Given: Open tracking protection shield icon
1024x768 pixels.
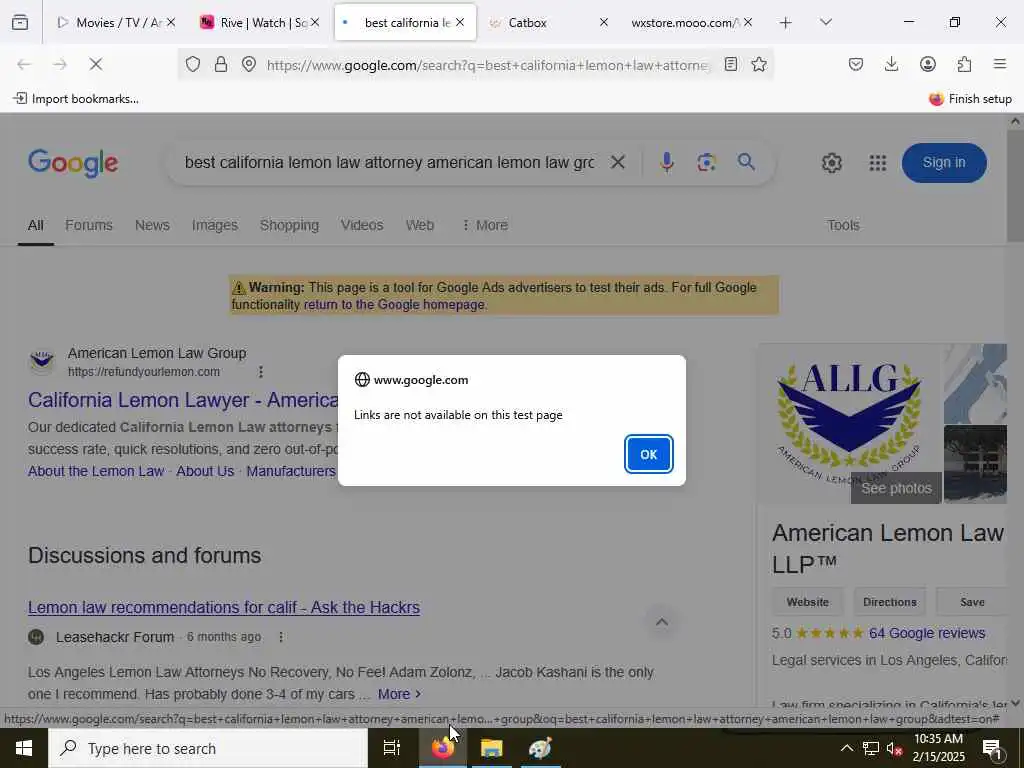Looking at the screenshot, I should pyautogui.click(x=193, y=64).
